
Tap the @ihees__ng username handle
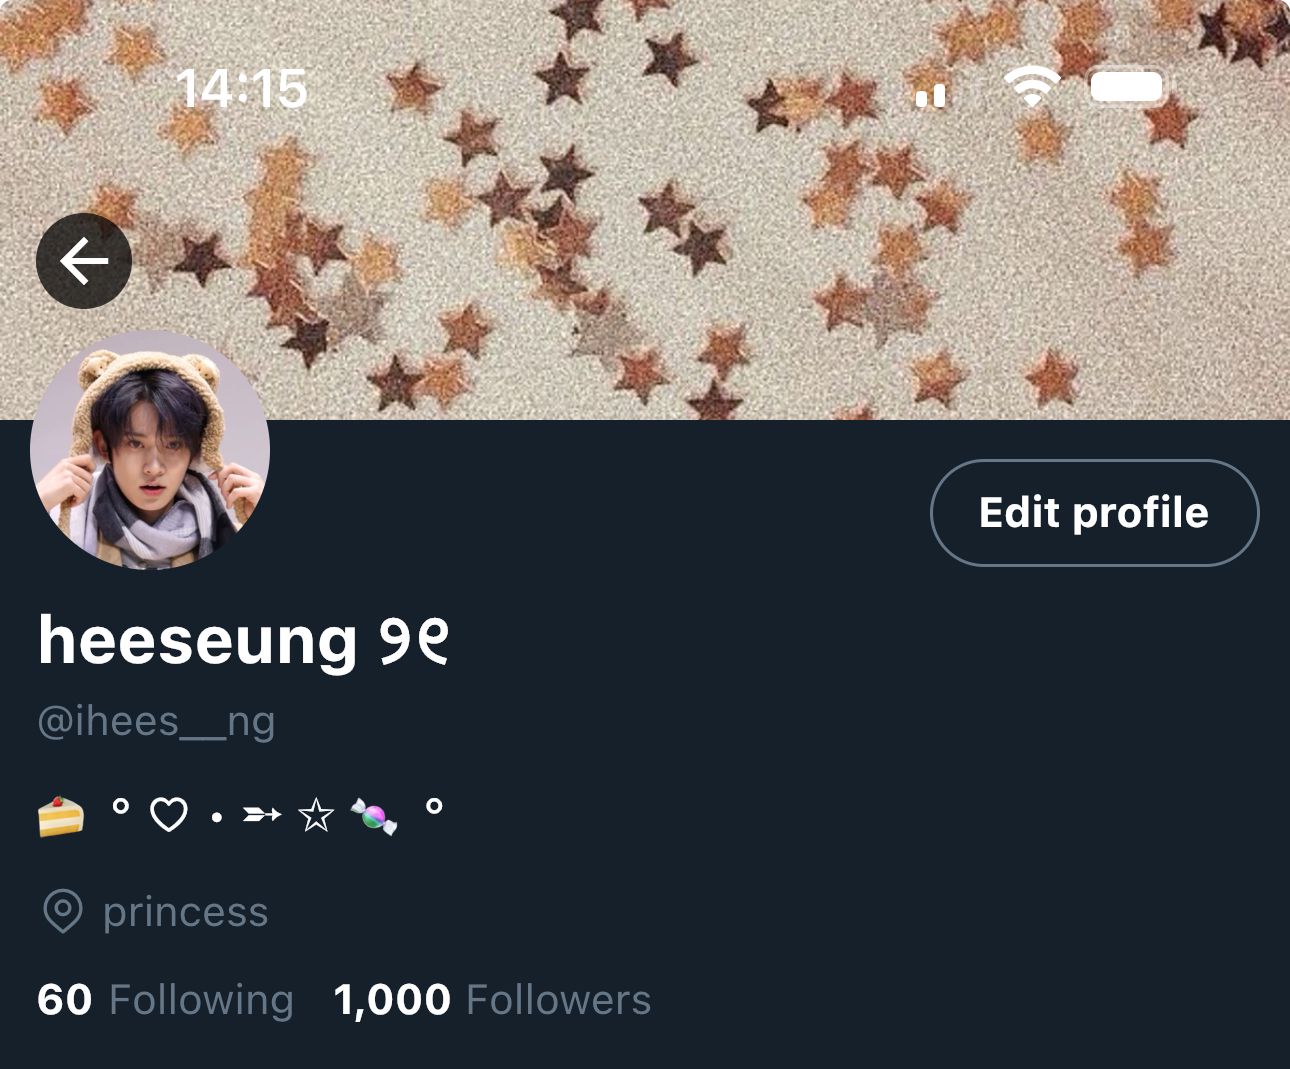coord(156,721)
